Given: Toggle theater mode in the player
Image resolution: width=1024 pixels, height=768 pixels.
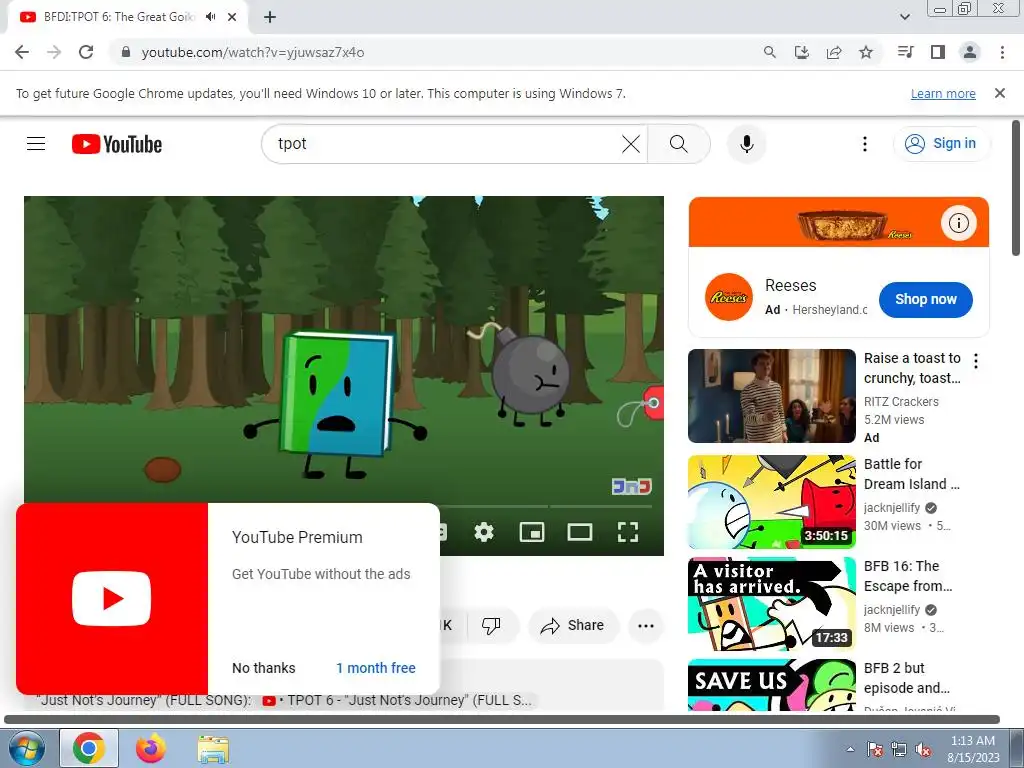Looking at the screenshot, I should click(x=580, y=532).
